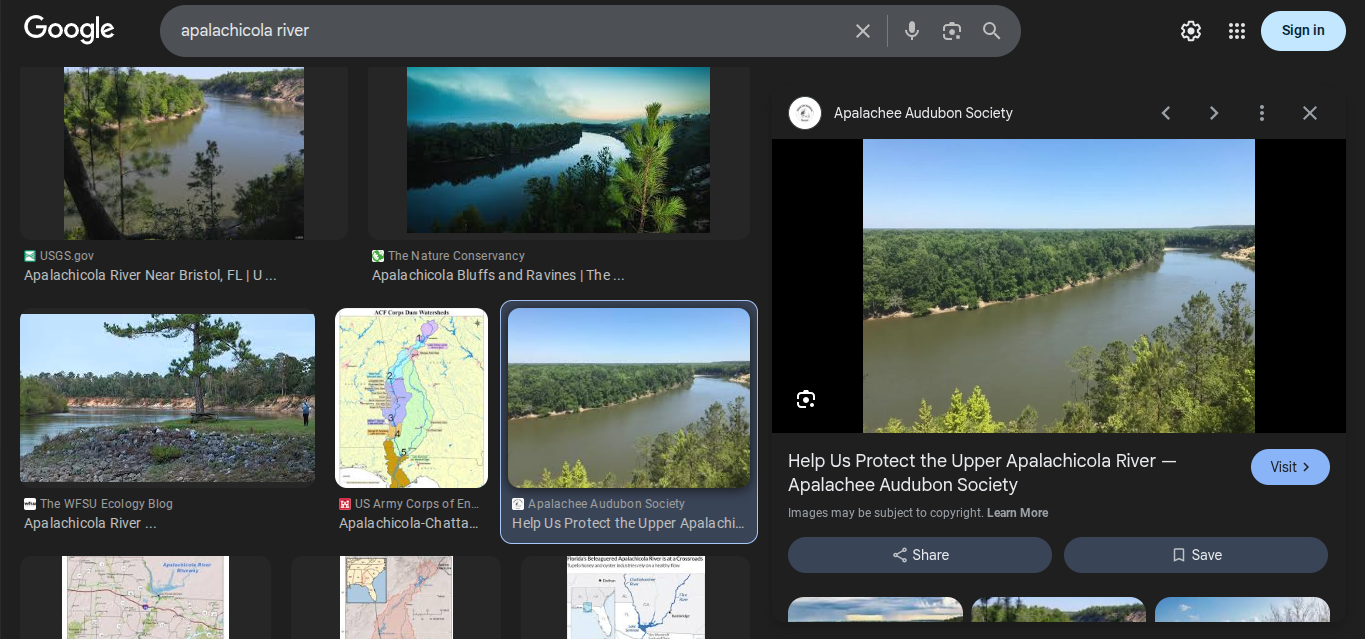
Task: Close the image preview panel
Action: [x=1310, y=113]
